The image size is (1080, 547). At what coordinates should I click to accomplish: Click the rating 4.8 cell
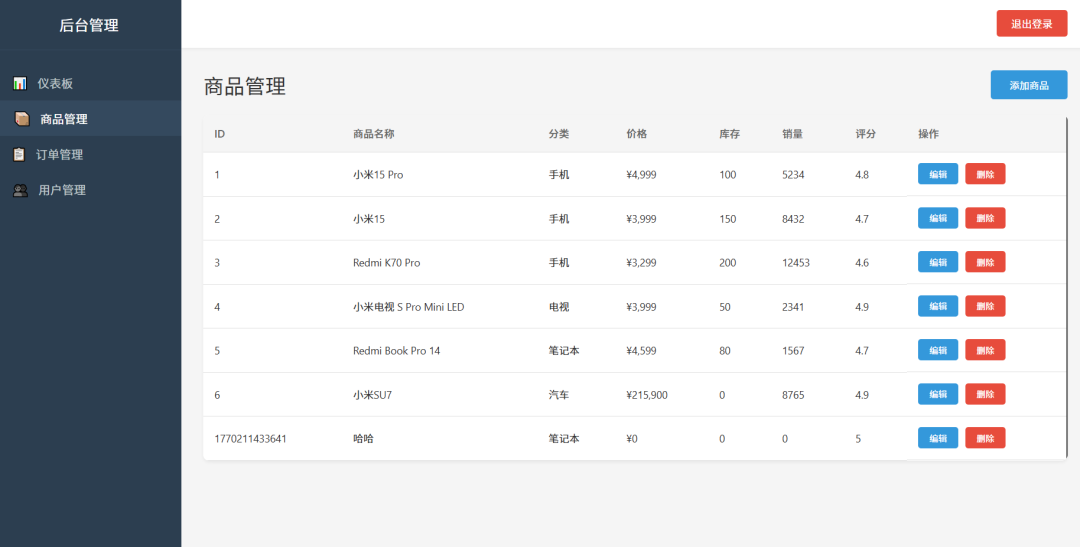862,174
